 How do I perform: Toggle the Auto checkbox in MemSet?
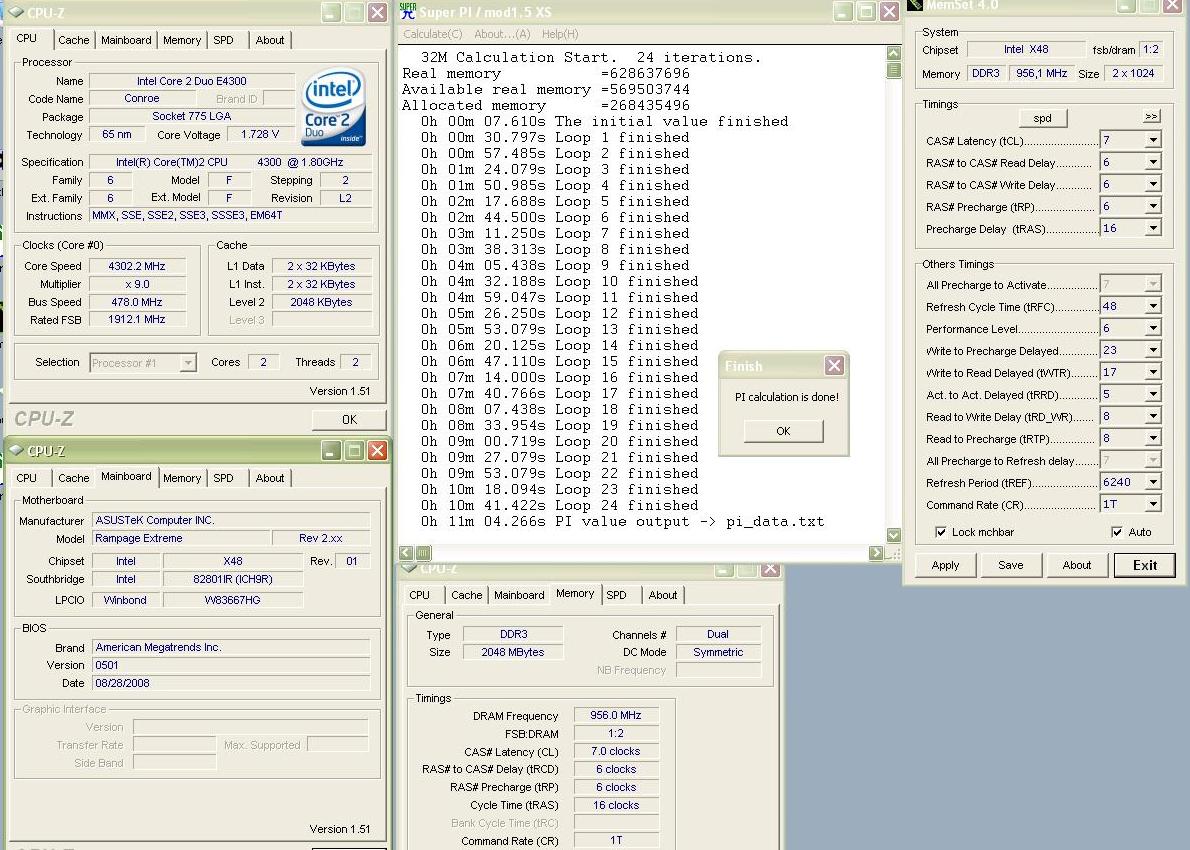coord(1116,532)
